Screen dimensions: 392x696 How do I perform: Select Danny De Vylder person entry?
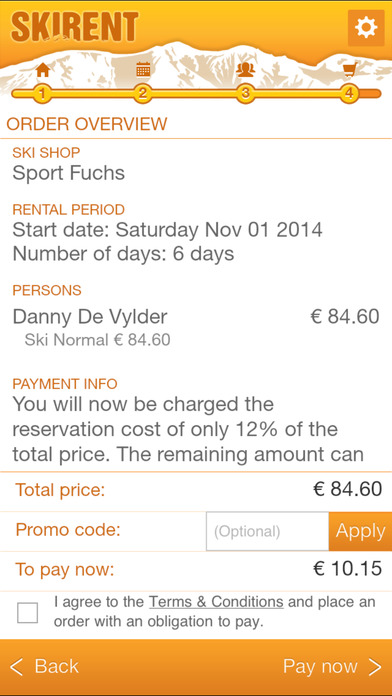click(x=90, y=316)
